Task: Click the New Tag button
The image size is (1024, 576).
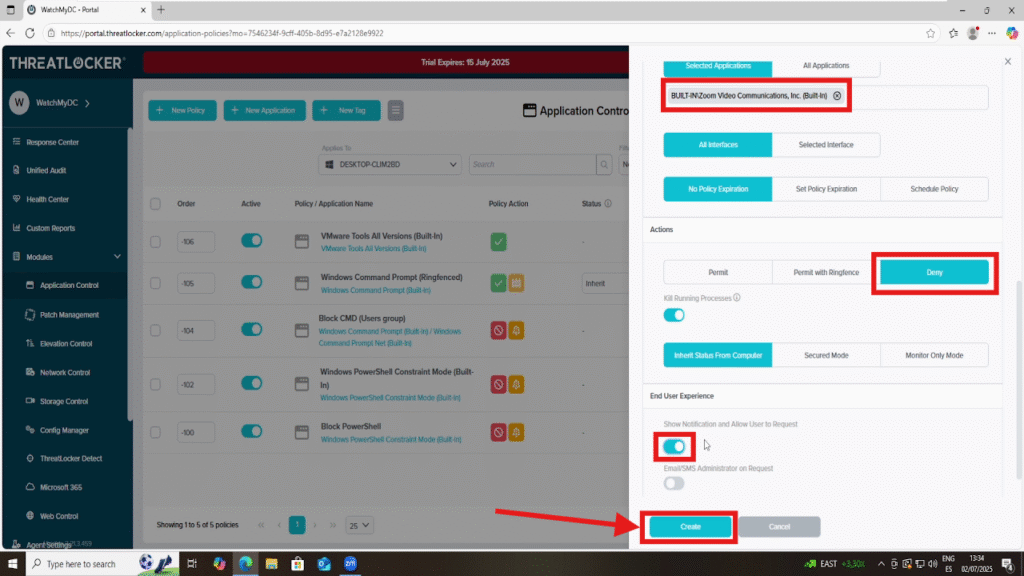Action: click(346, 110)
